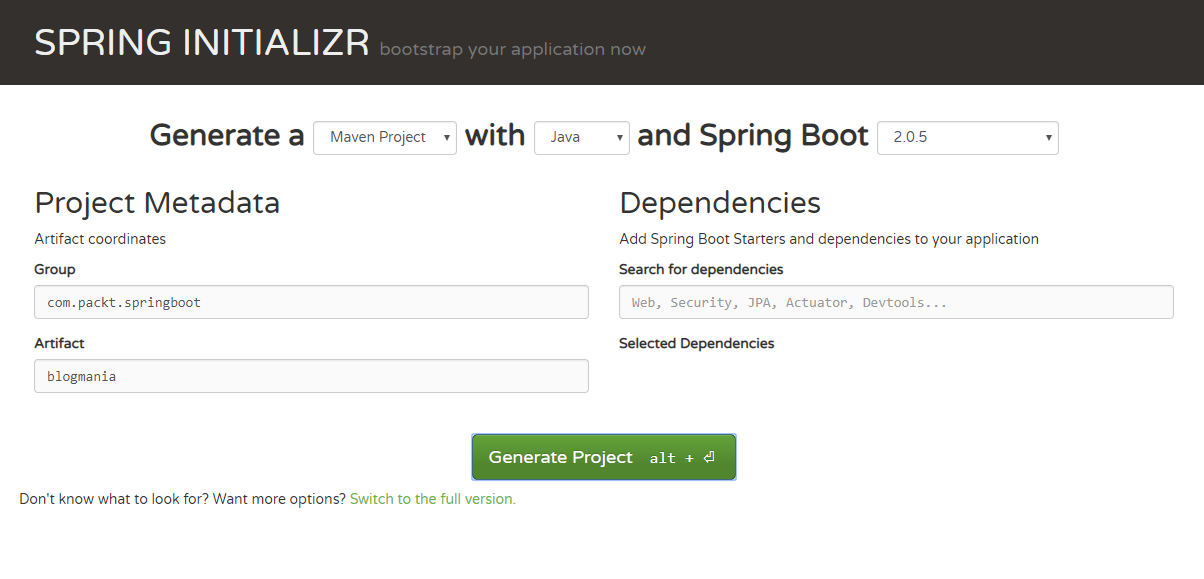This screenshot has height=579, width=1204.
Task: Click the bold Group label
Action: tap(55, 270)
